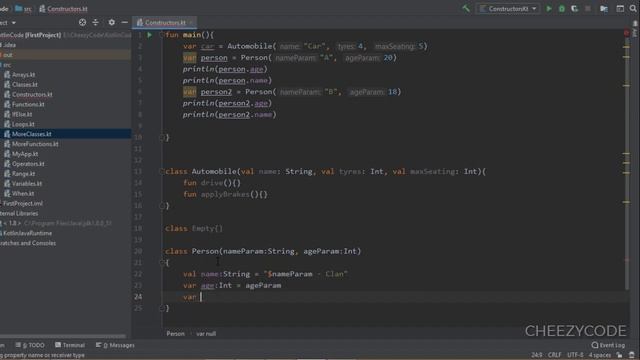Select the out folder in project tree
Image resolution: width=640 pixels, height=360 pixels.
point(8,55)
